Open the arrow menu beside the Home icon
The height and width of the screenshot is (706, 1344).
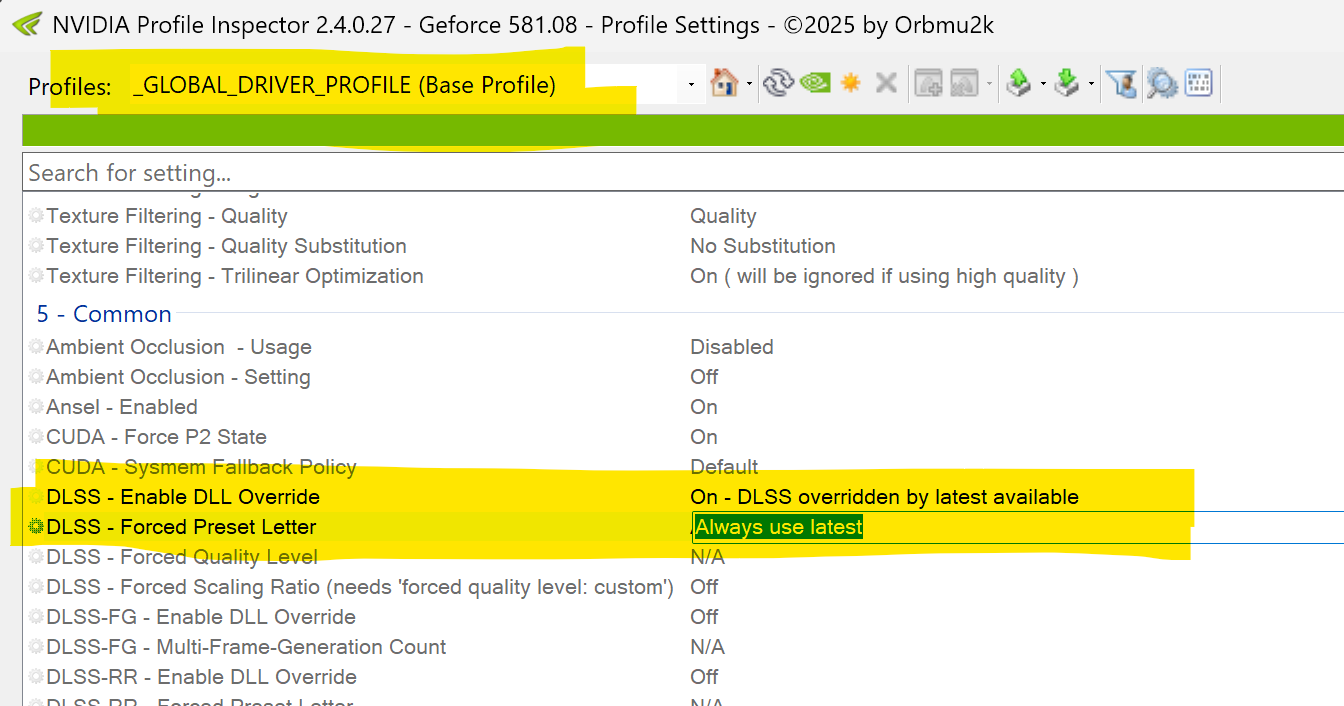point(748,85)
